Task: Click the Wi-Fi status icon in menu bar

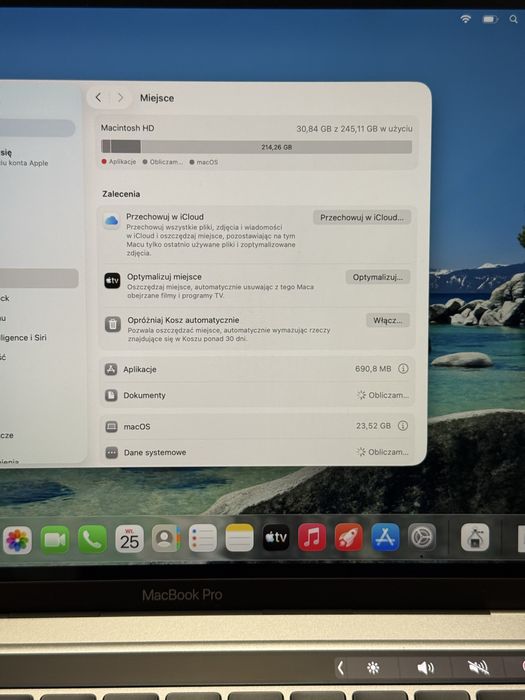Action: [x=466, y=19]
